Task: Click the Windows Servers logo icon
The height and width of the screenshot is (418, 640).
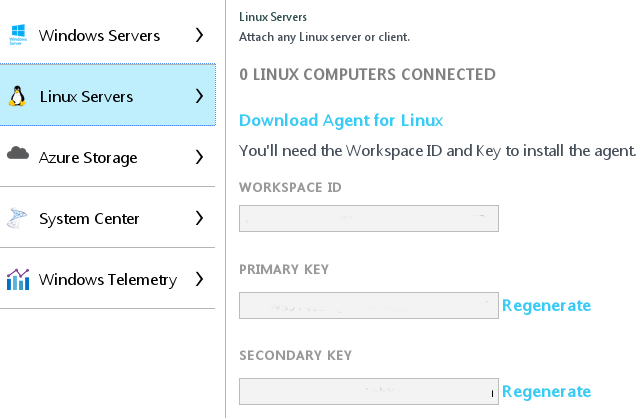Action: 18,34
